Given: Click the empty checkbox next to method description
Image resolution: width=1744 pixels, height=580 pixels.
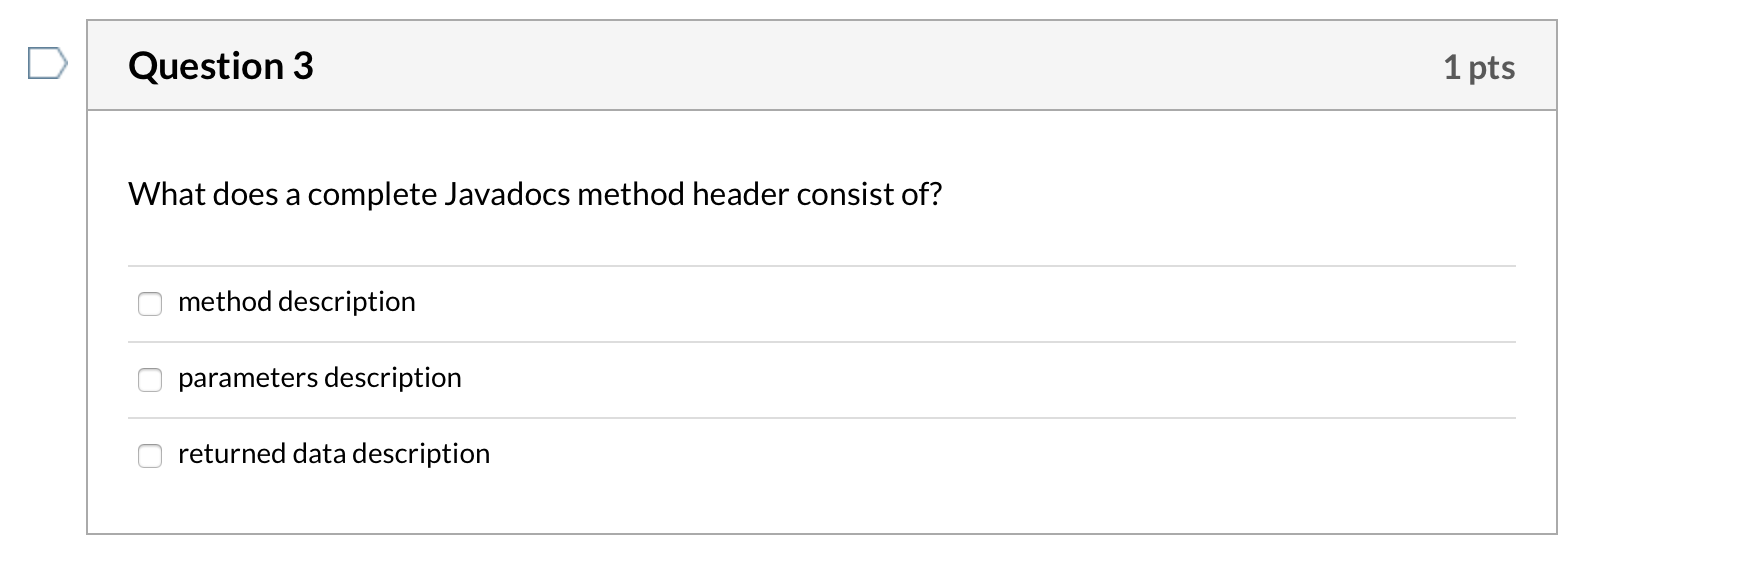Looking at the screenshot, I should (x=149, y=303).
